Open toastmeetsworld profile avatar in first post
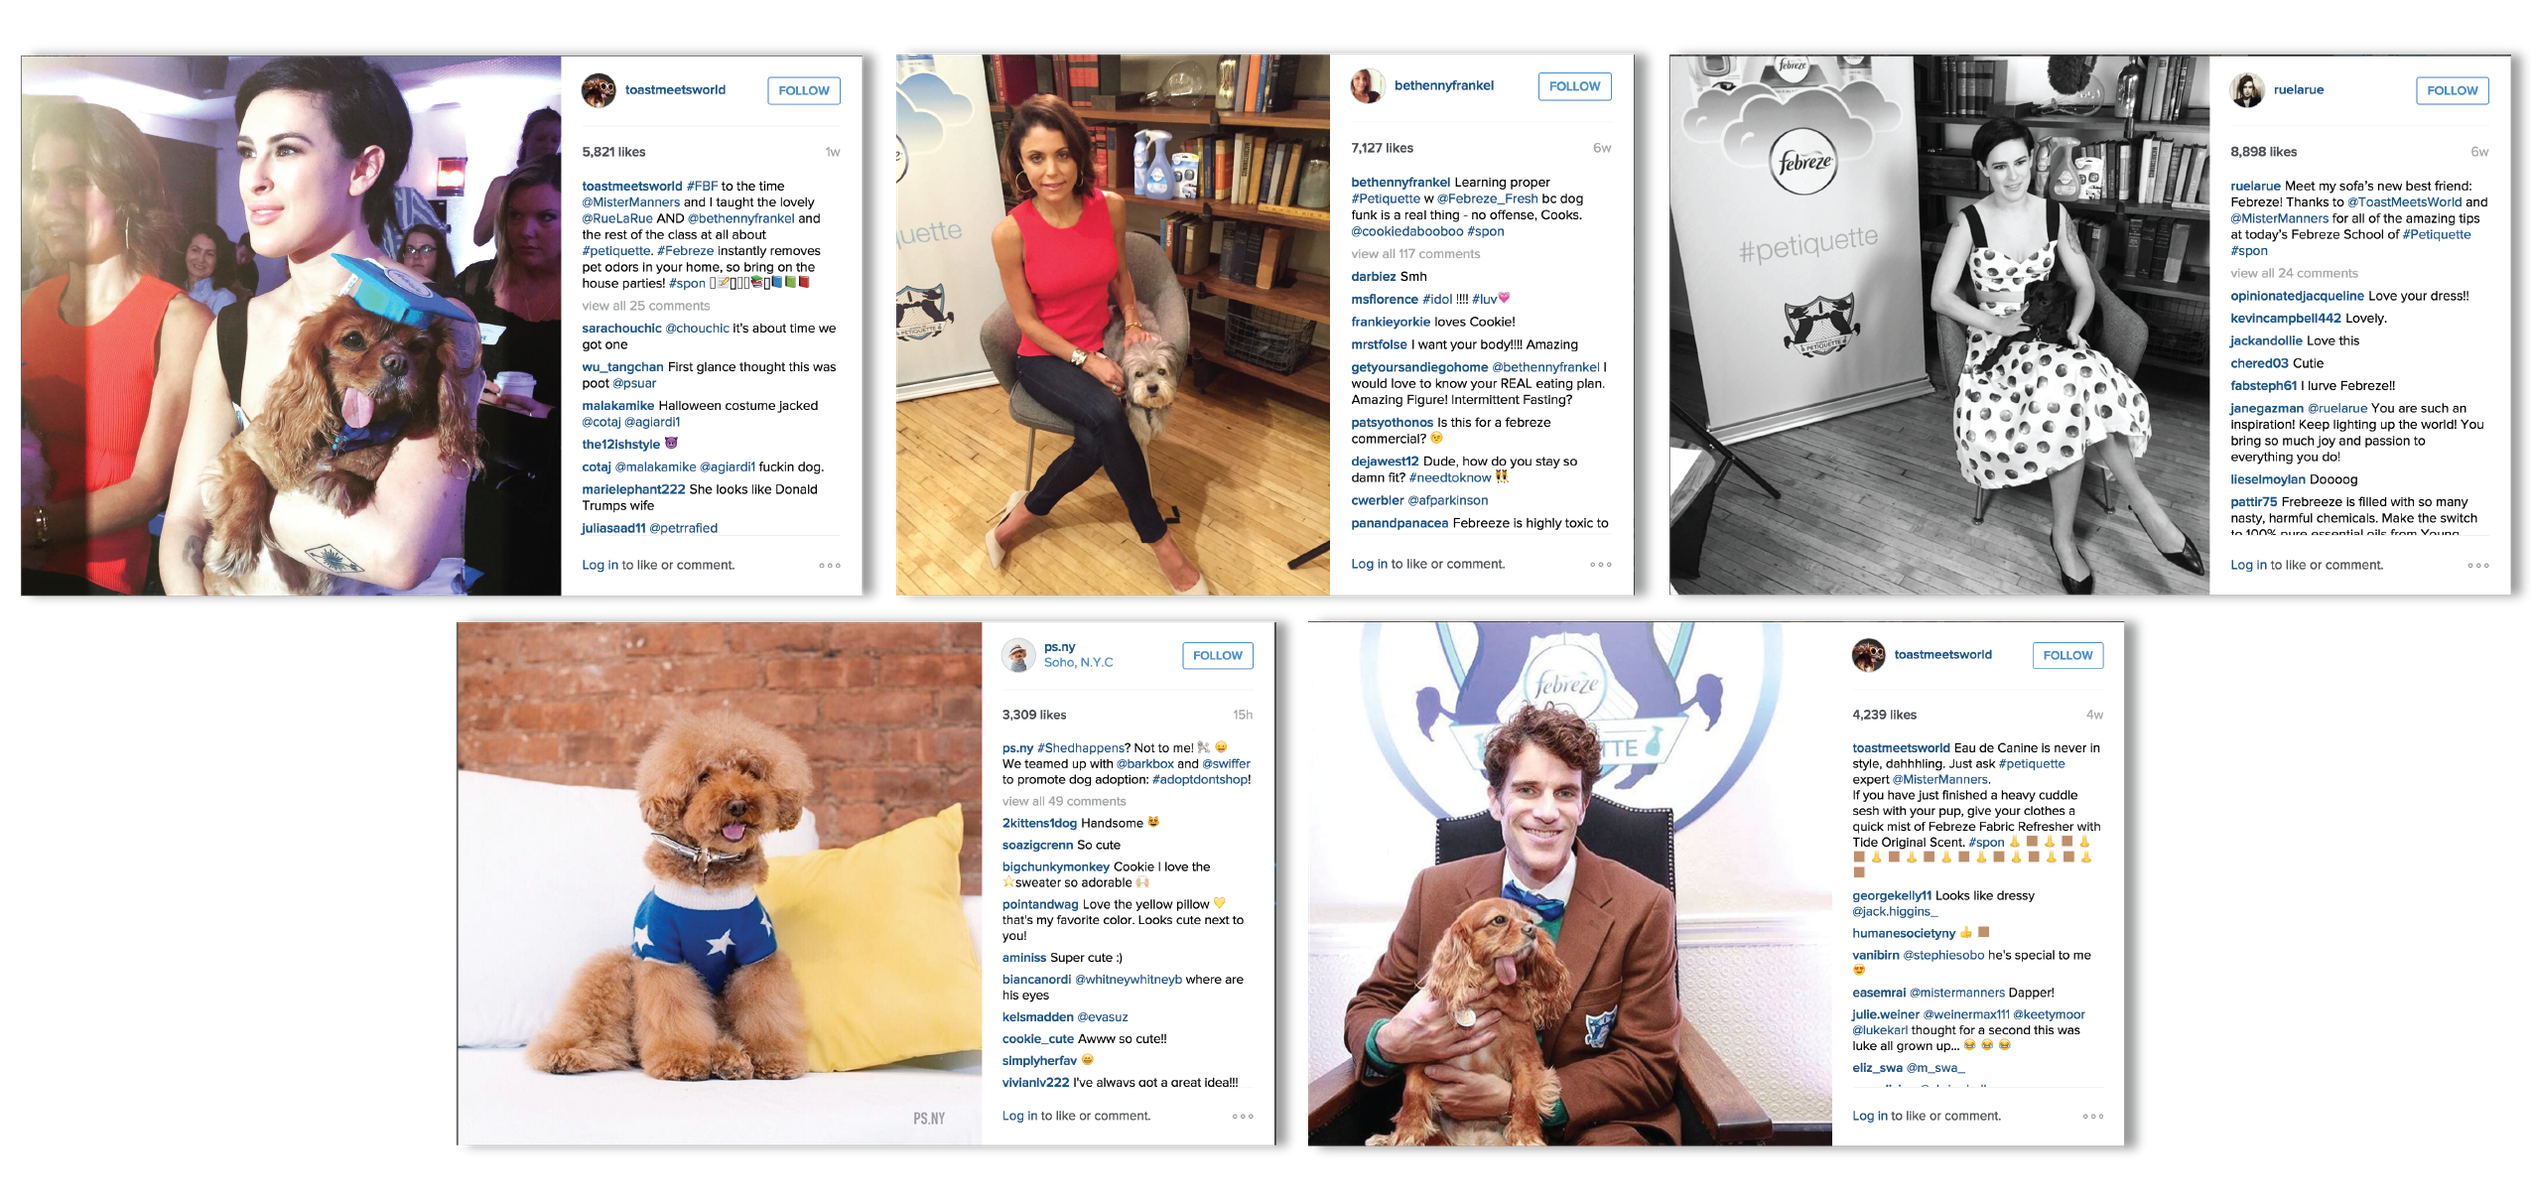 [598, 90]
